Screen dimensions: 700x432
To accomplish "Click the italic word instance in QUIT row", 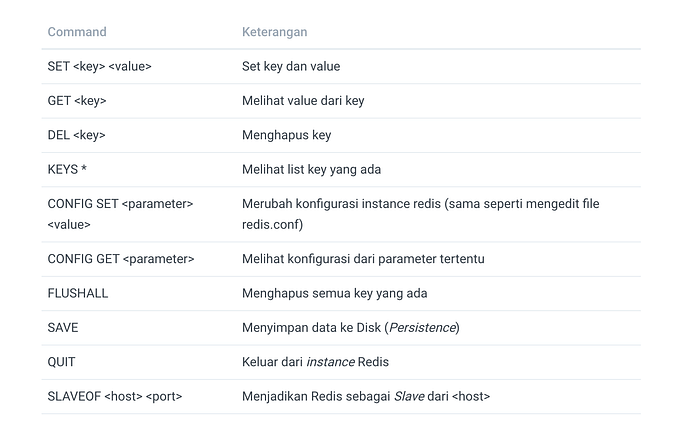I will coord(330,362).
